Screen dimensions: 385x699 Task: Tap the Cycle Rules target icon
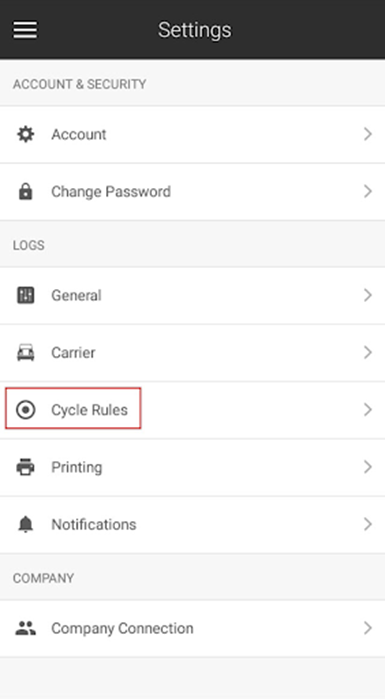click(25, 410)
